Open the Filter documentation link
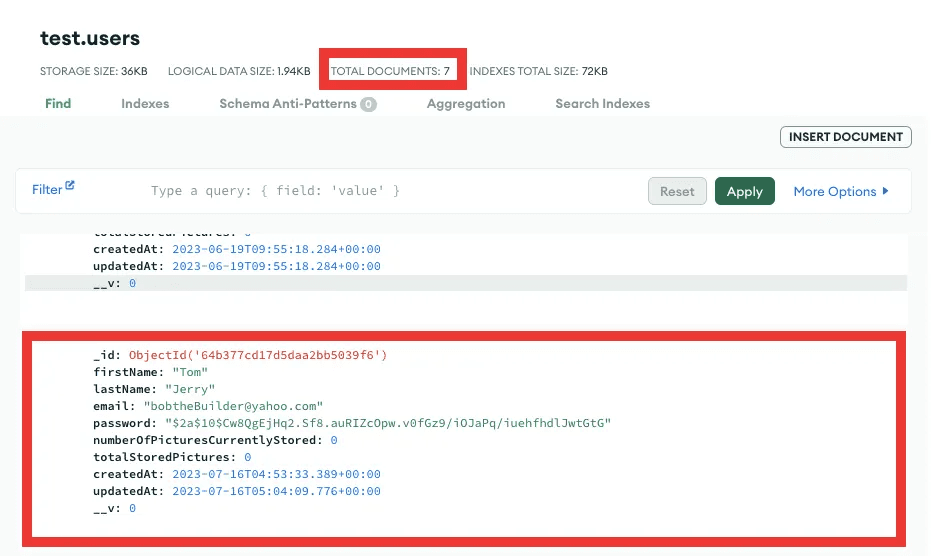The width and height of the screenshot is (940, 556). 47,190
